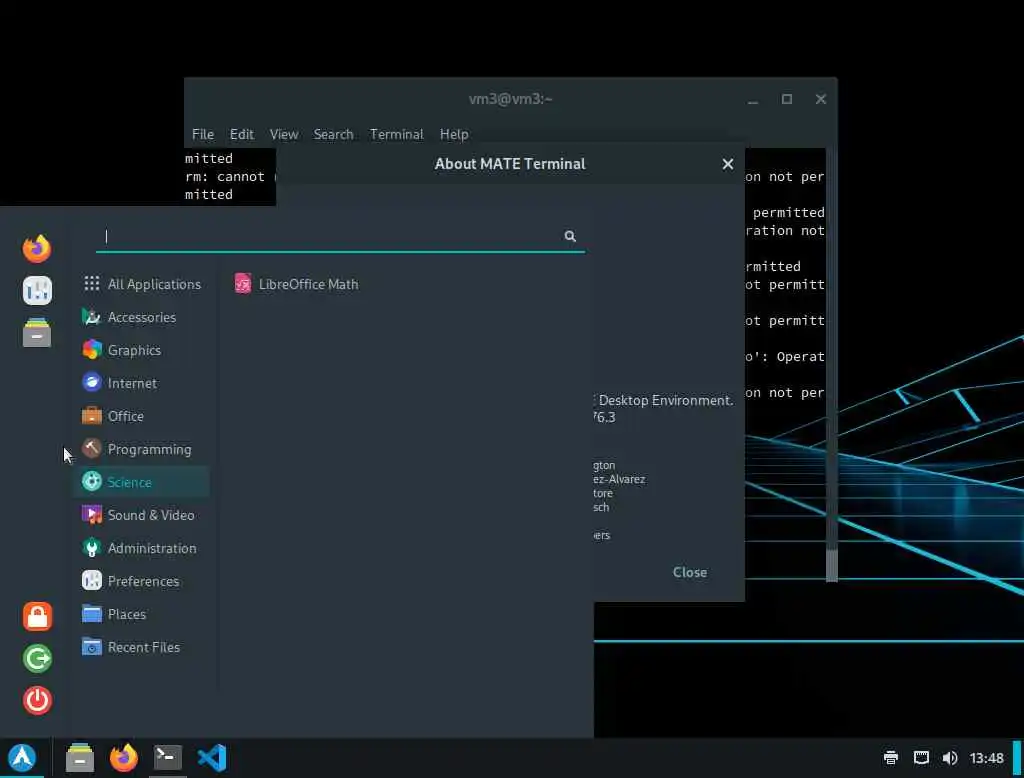Viewport: 1024px width, 778px height.
Task: Click the green Log Out icon
Action: pyautogui.click(x=37, y=658)
